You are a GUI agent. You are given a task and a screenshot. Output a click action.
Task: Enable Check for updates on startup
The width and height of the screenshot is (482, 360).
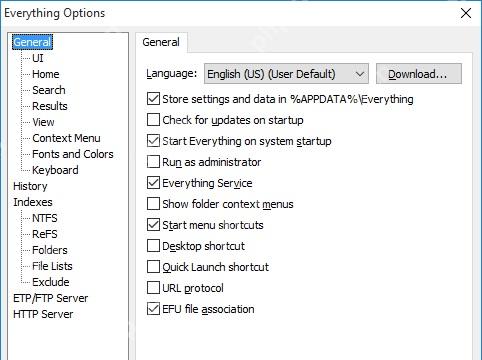pyautogui.click(x=153, y=120)
